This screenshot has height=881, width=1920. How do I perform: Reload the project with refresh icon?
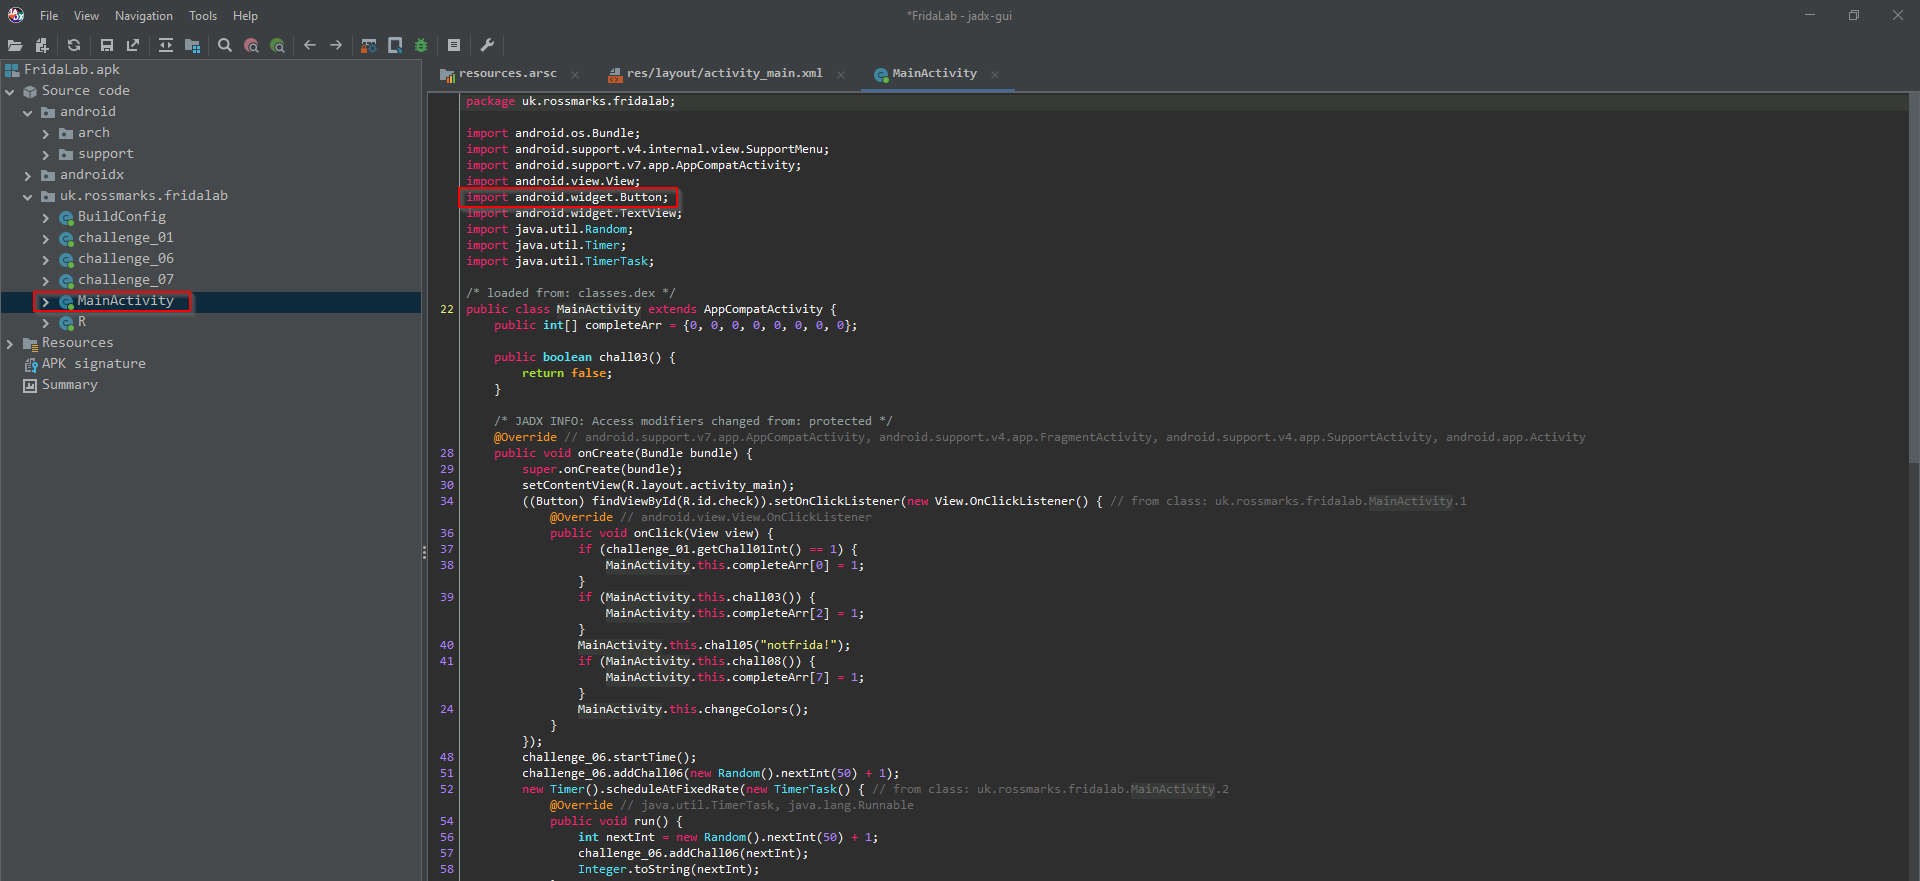pyautogui.click(x=74, y=45)
